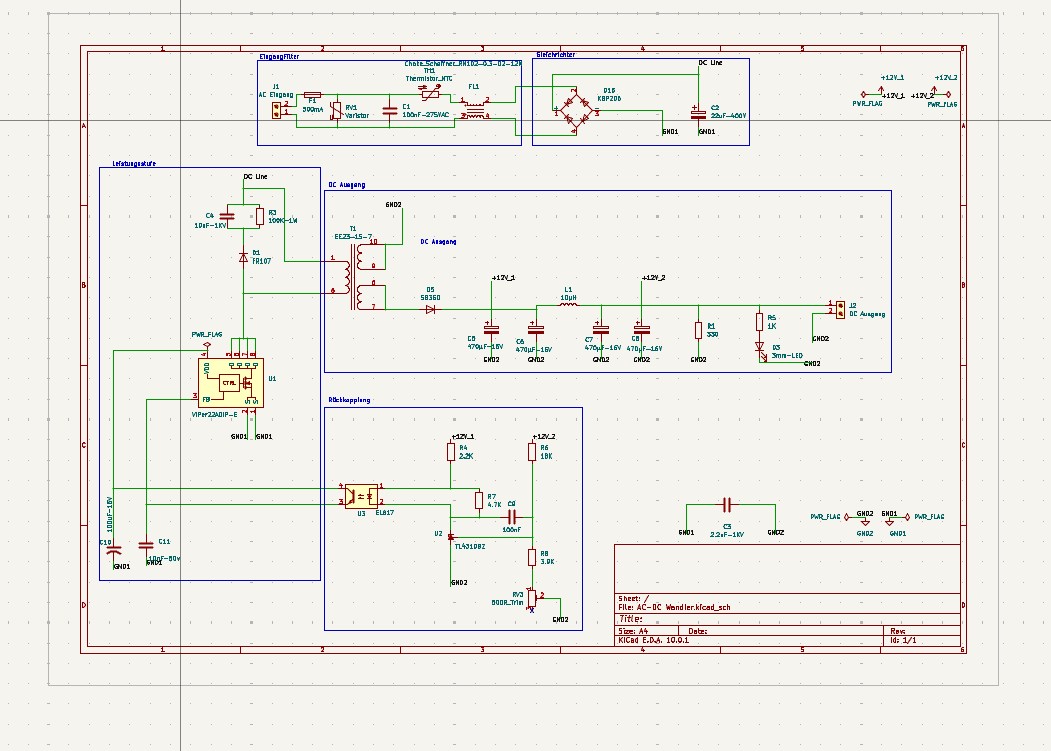Select the R3 resistor symbol
This screenshot has width=1051, height=751.
coord(260,217)
